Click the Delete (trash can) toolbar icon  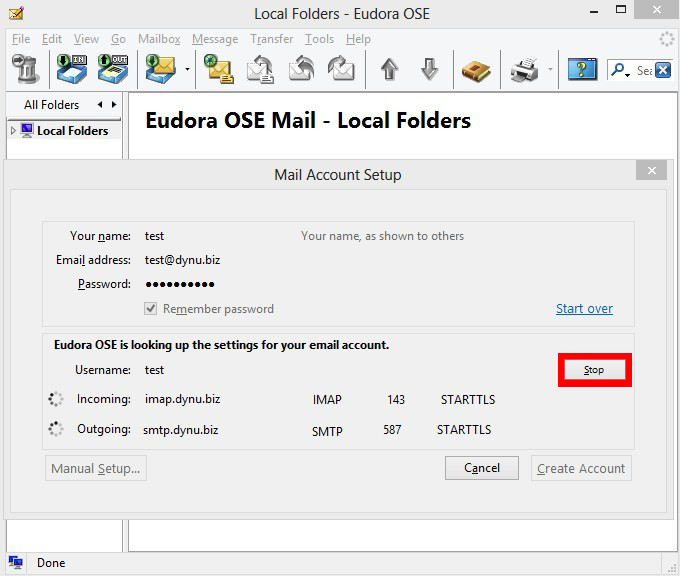[x=26, y=69]
